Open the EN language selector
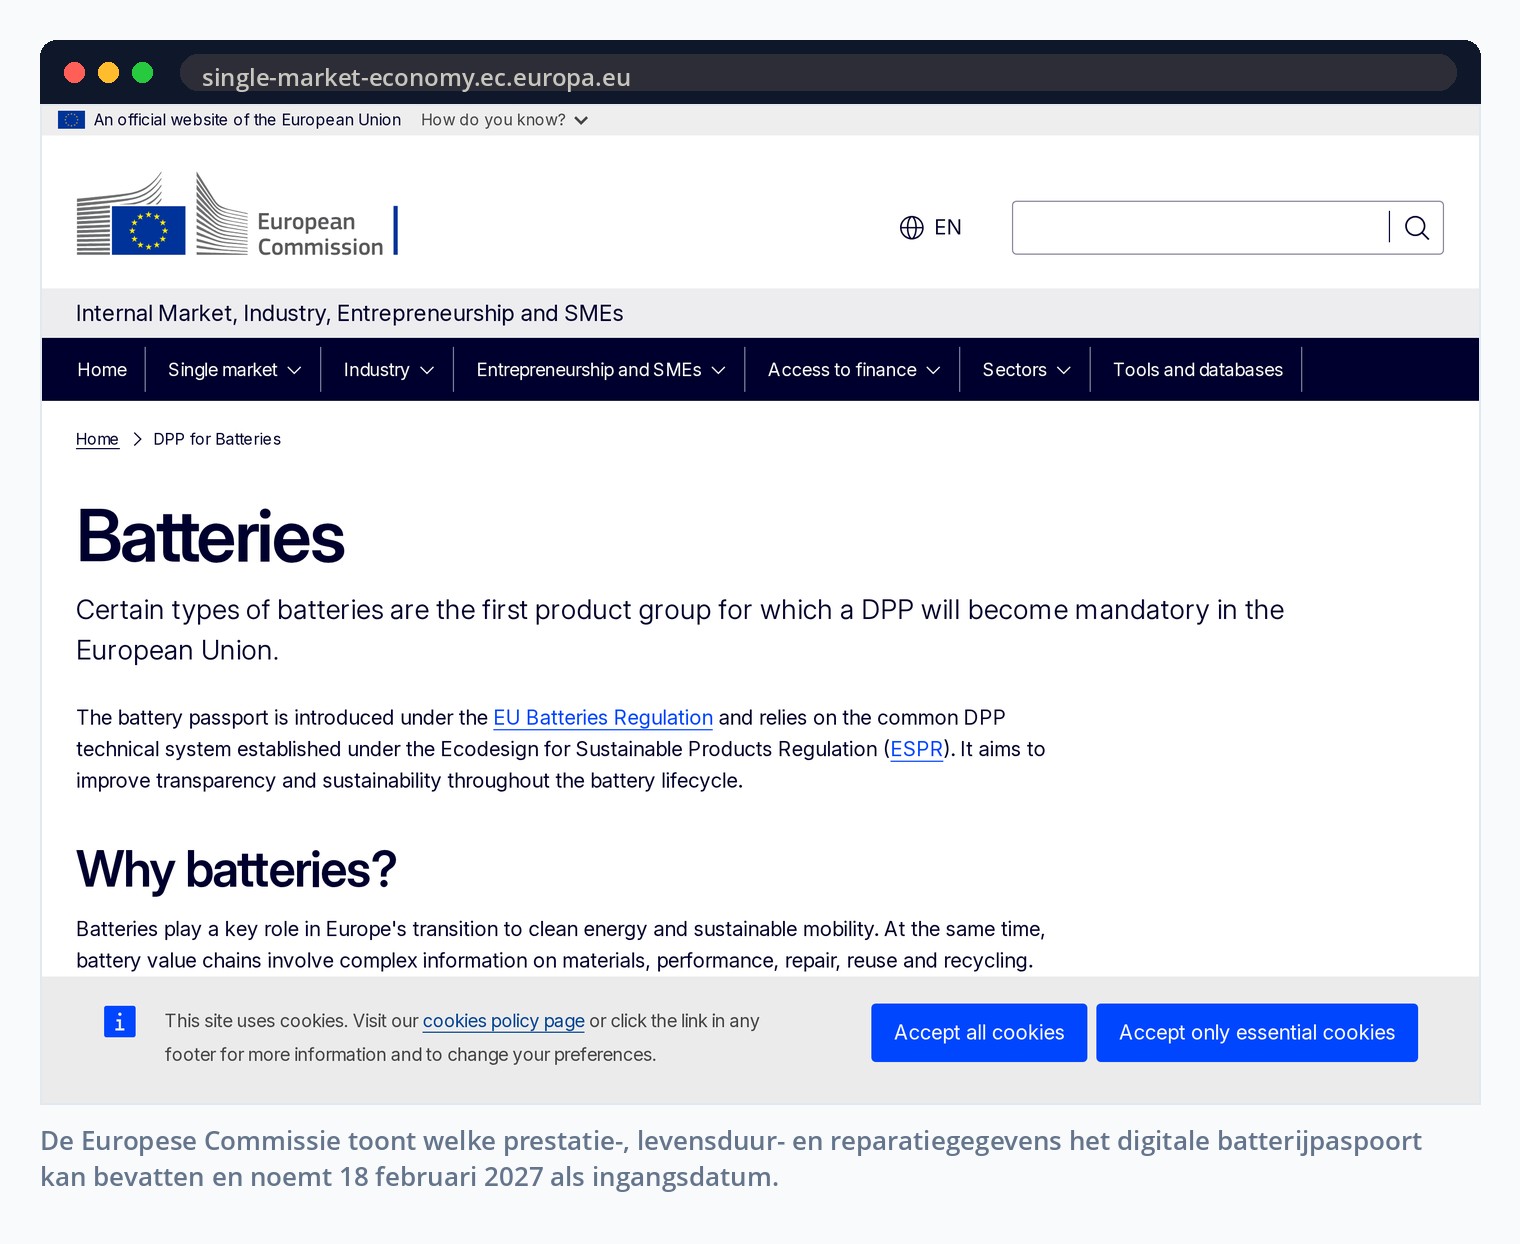Viewport: 1520px width, 1244px height. [931, 228]
